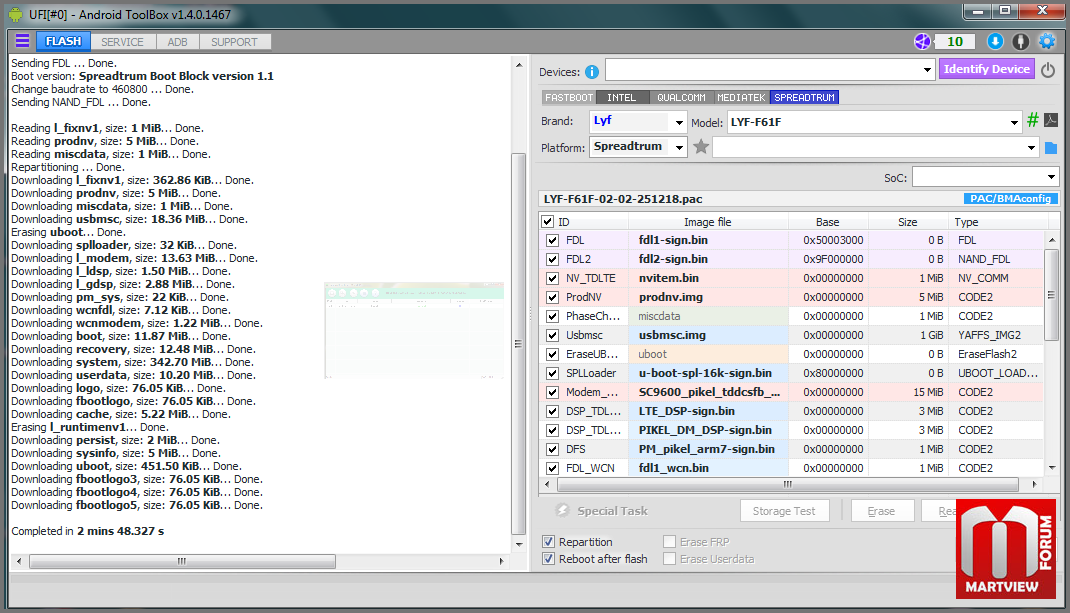This screenshot has width=1070, height=613.
Task: Select the MEDIATEK platform tab
Action: click(x=741, y=98)
